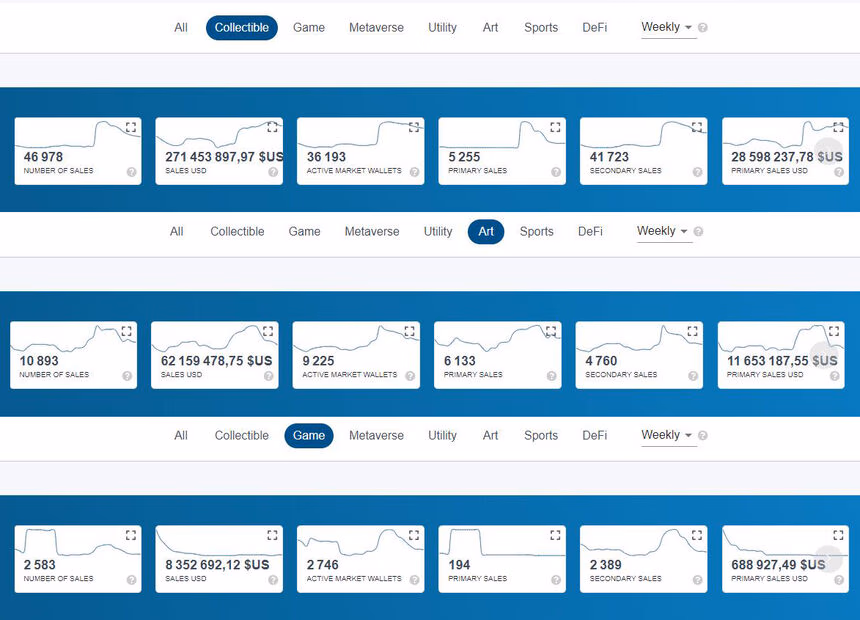Click the highlighted Game category tab
Image resolution: width=860 pixels, height=620 pixels.
point(309,436)
